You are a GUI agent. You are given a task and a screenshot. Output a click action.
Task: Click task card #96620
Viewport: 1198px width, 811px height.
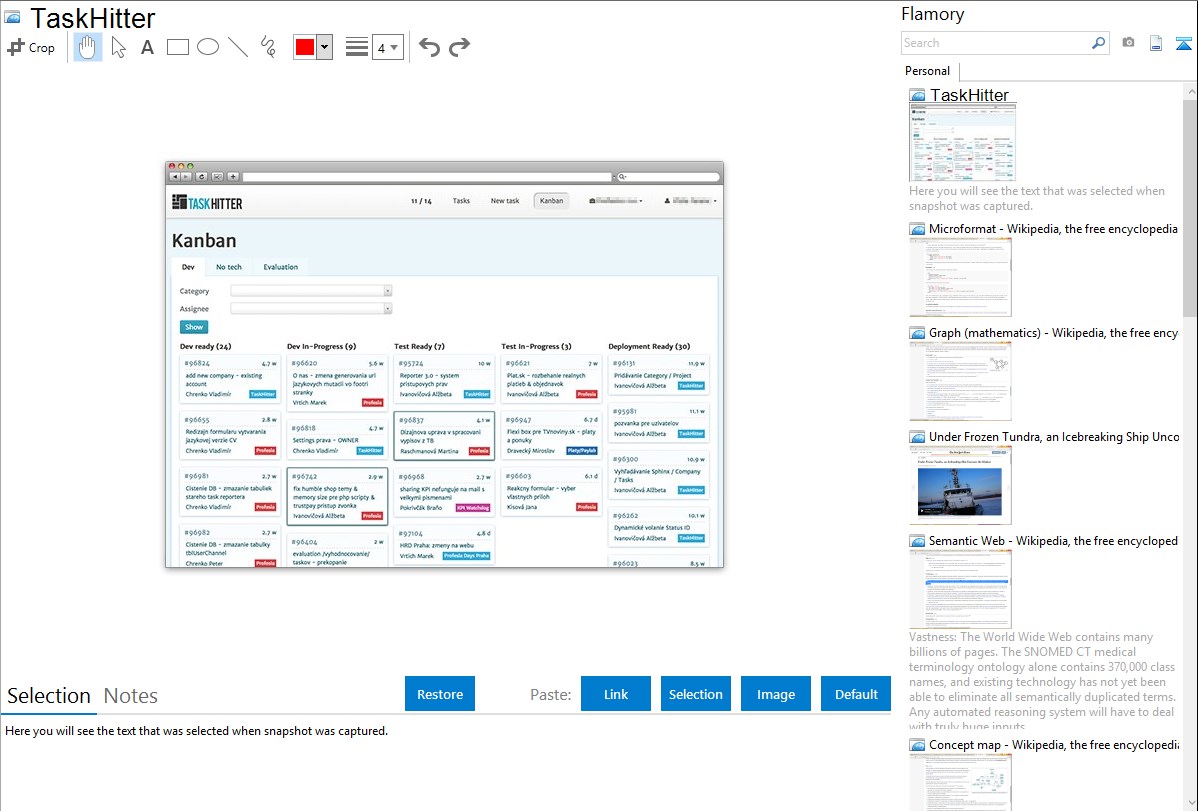click(337, 383)
